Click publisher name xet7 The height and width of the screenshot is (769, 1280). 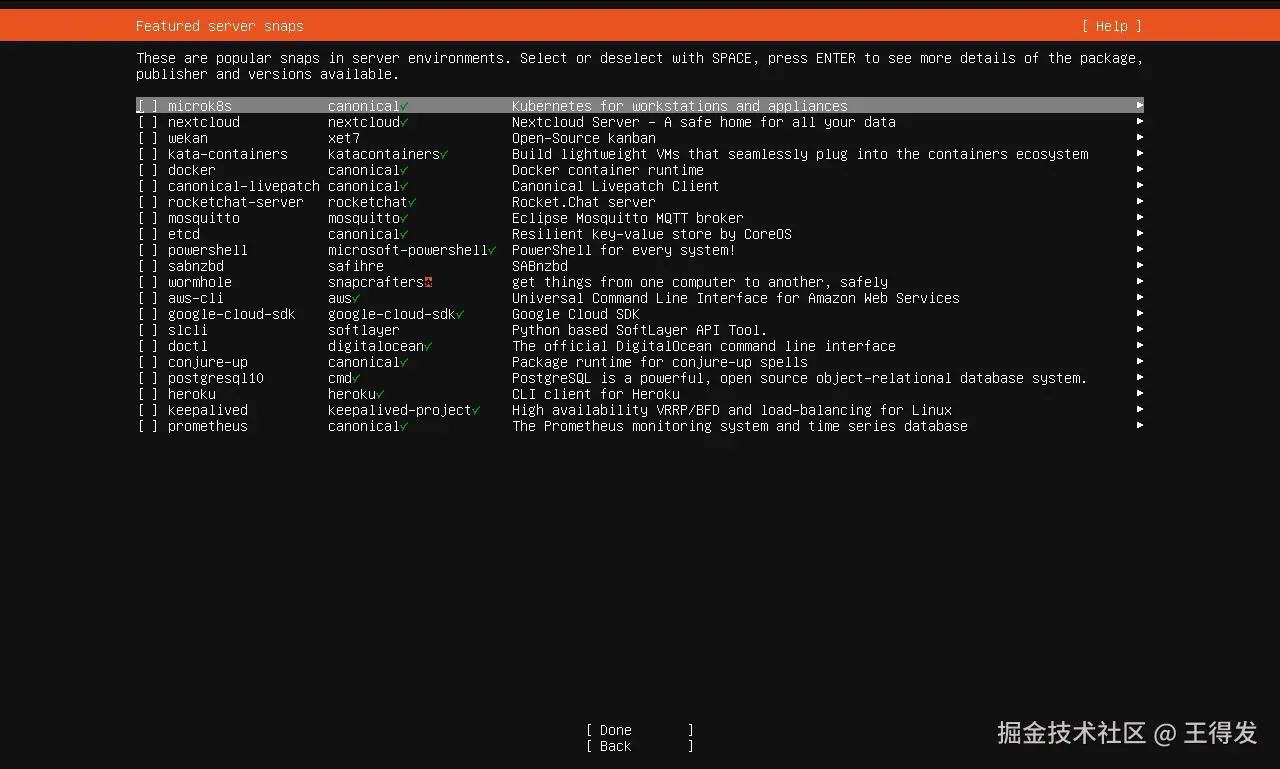pyautogui.click(x=344, y=138)
